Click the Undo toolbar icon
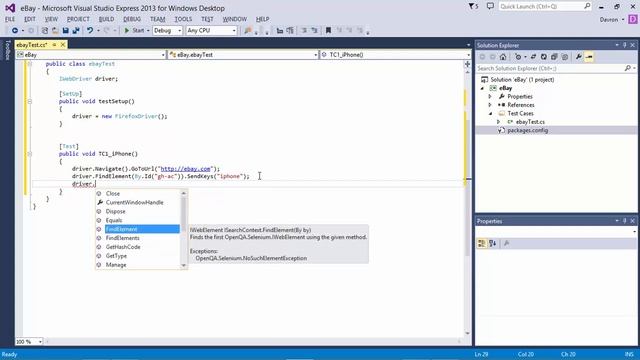 90,31
